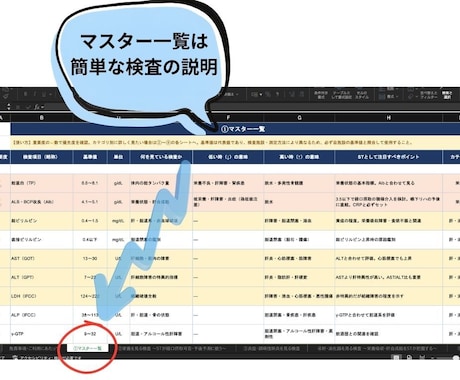Toggle underline formatting in the ribbon

[x=43, y=94]
